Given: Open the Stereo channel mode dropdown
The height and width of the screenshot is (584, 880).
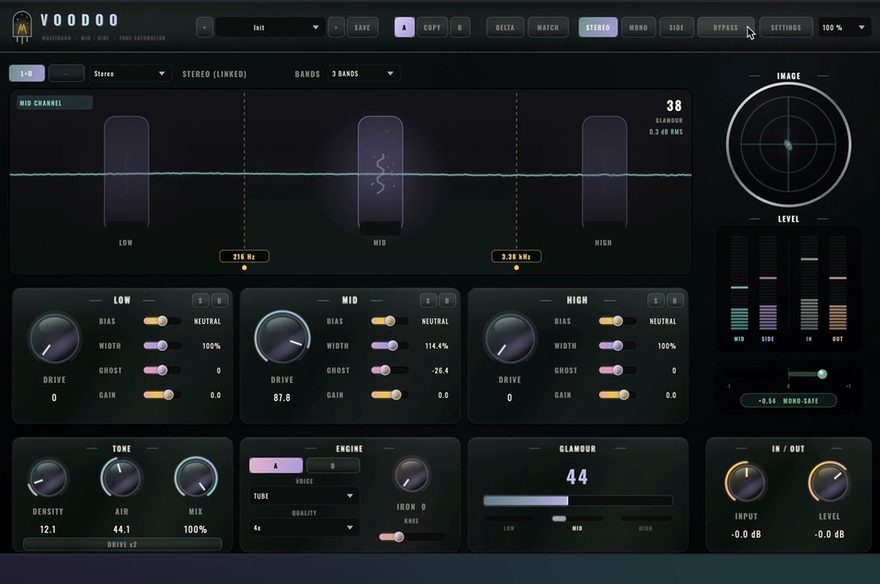Looking at the screenshot, I should pos(129,73).
